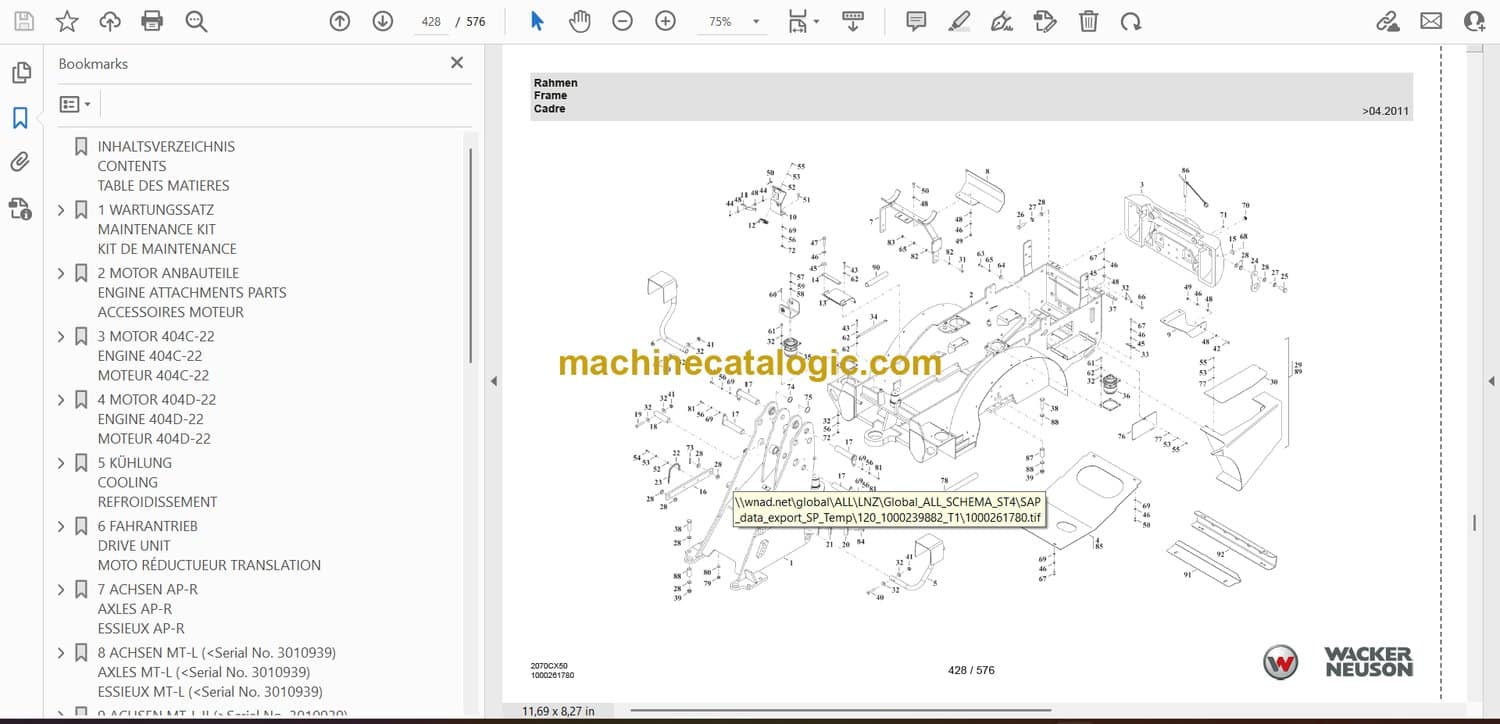Image resolution: width=1500 pixels, height=724 pixels.
Task: Print the document
Action: click(152, 21)
